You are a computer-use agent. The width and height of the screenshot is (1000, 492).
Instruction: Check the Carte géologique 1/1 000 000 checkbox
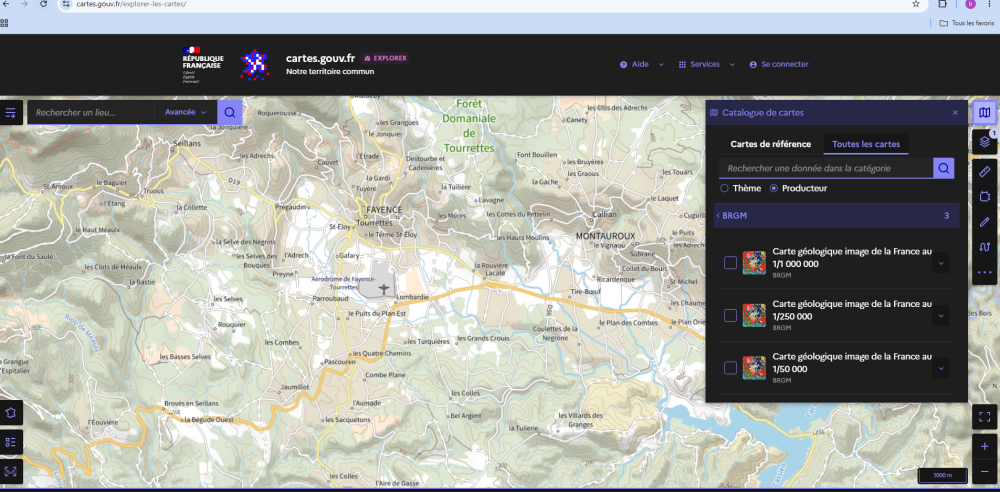point(730,263)
